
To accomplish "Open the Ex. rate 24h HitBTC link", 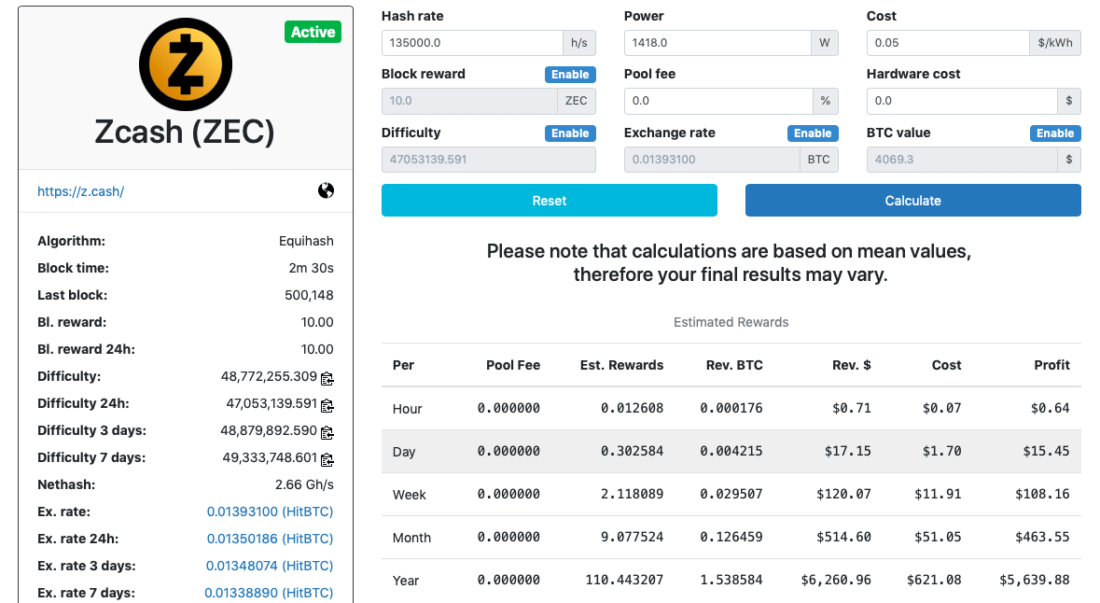I will click(x=270, y=539).
